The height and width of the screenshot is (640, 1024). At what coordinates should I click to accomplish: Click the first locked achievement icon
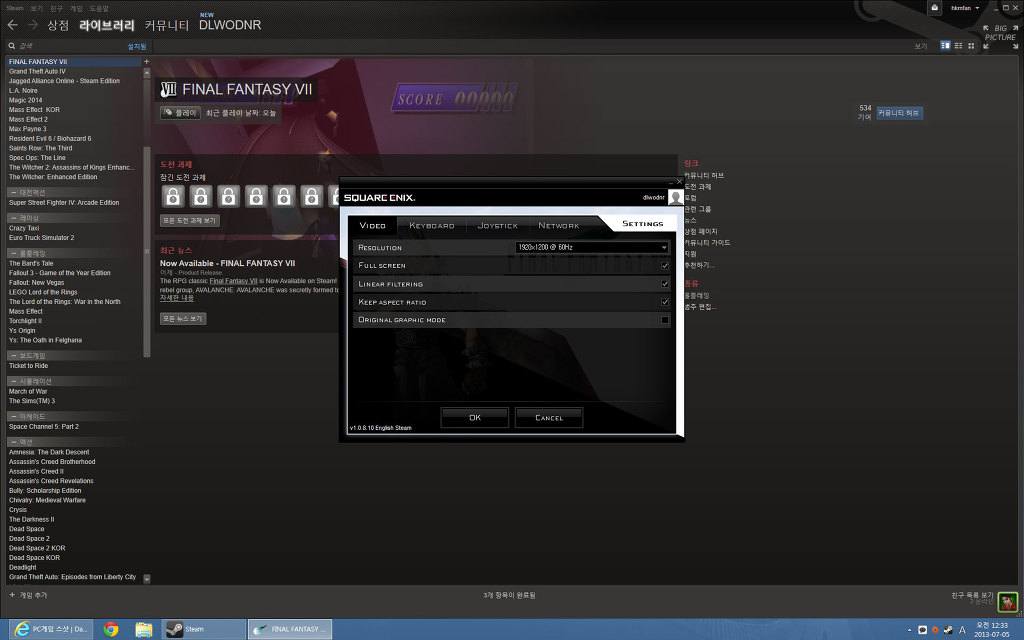point(172,196)
